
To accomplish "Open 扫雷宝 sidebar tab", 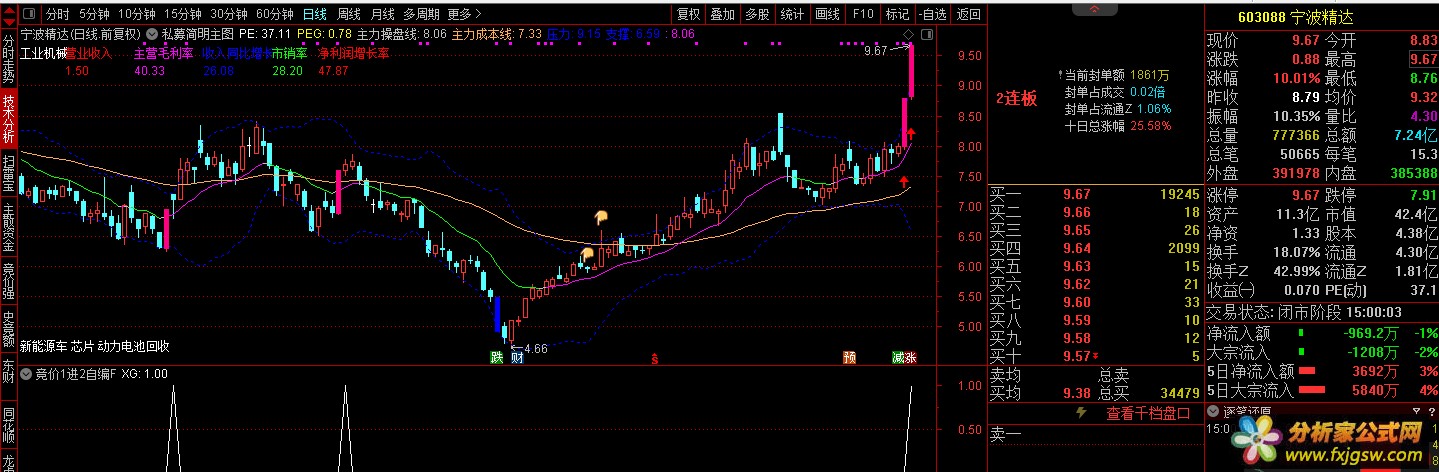I will point(8,173).
